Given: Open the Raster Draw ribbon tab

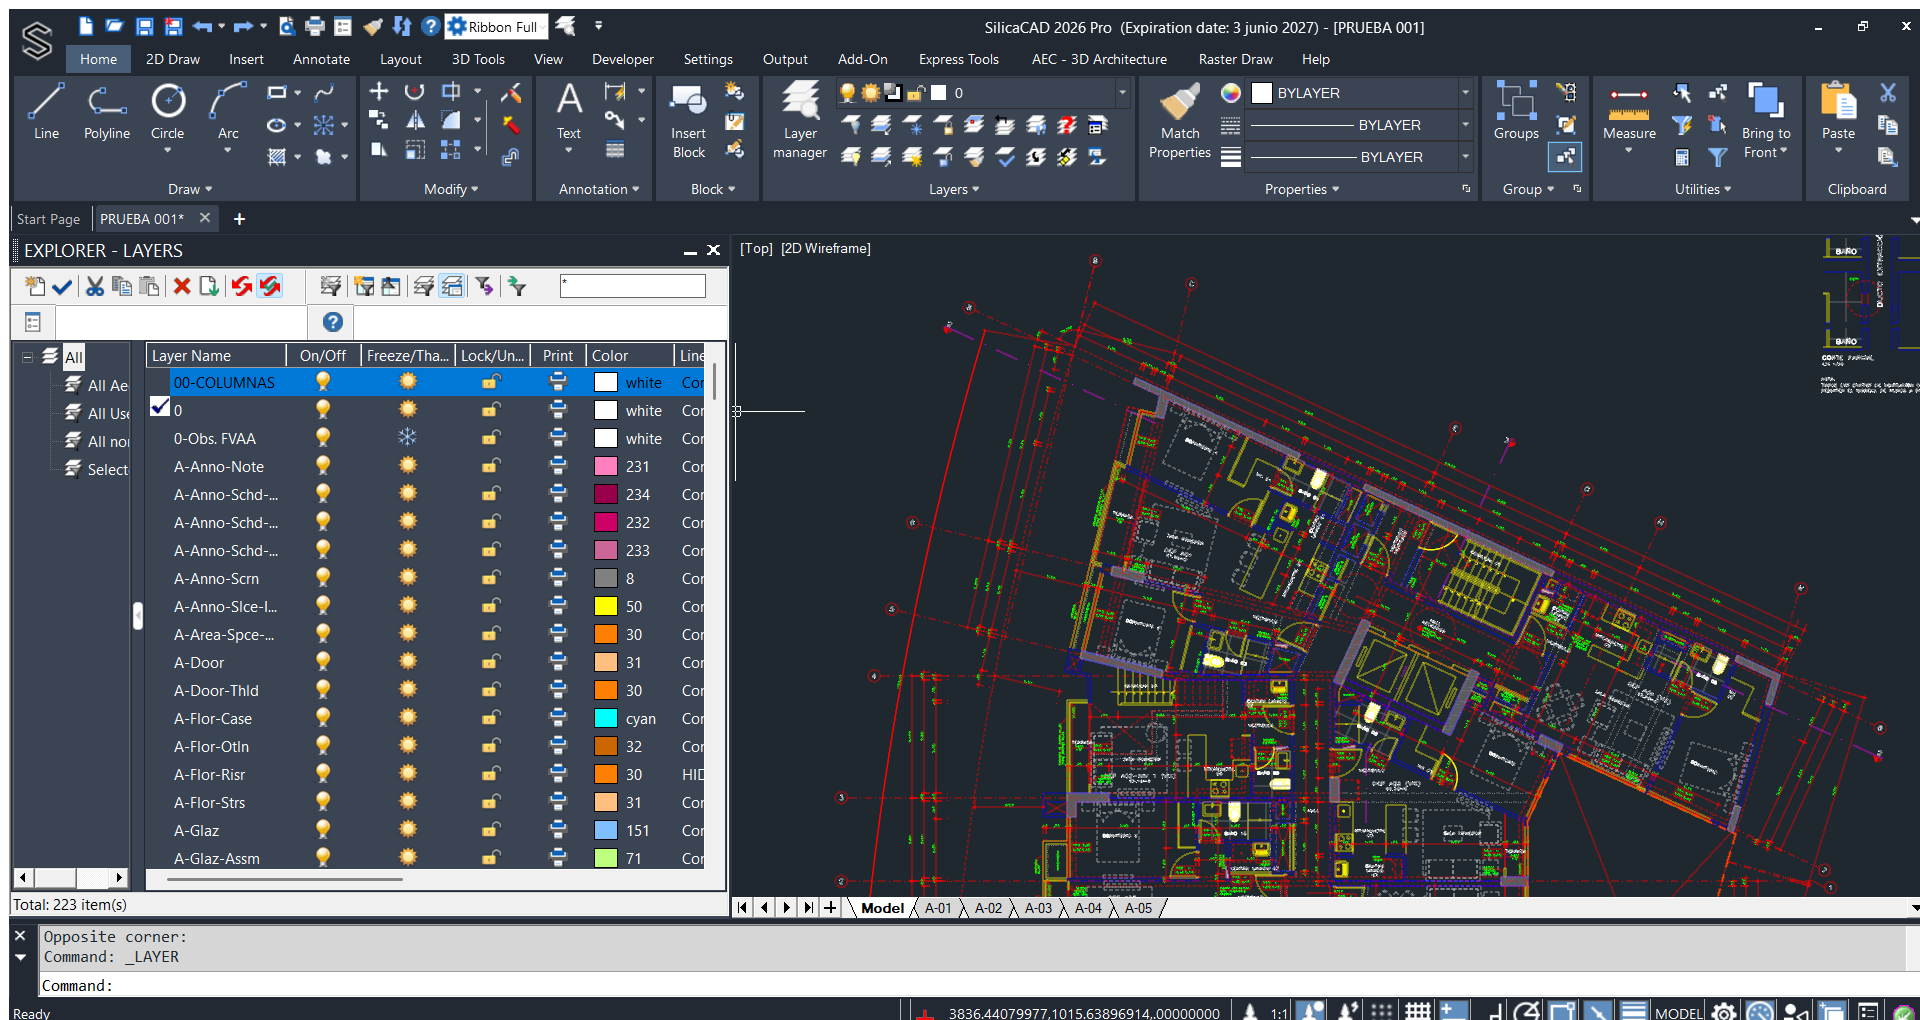Looking at the screenshot, I should (1235, 59).
